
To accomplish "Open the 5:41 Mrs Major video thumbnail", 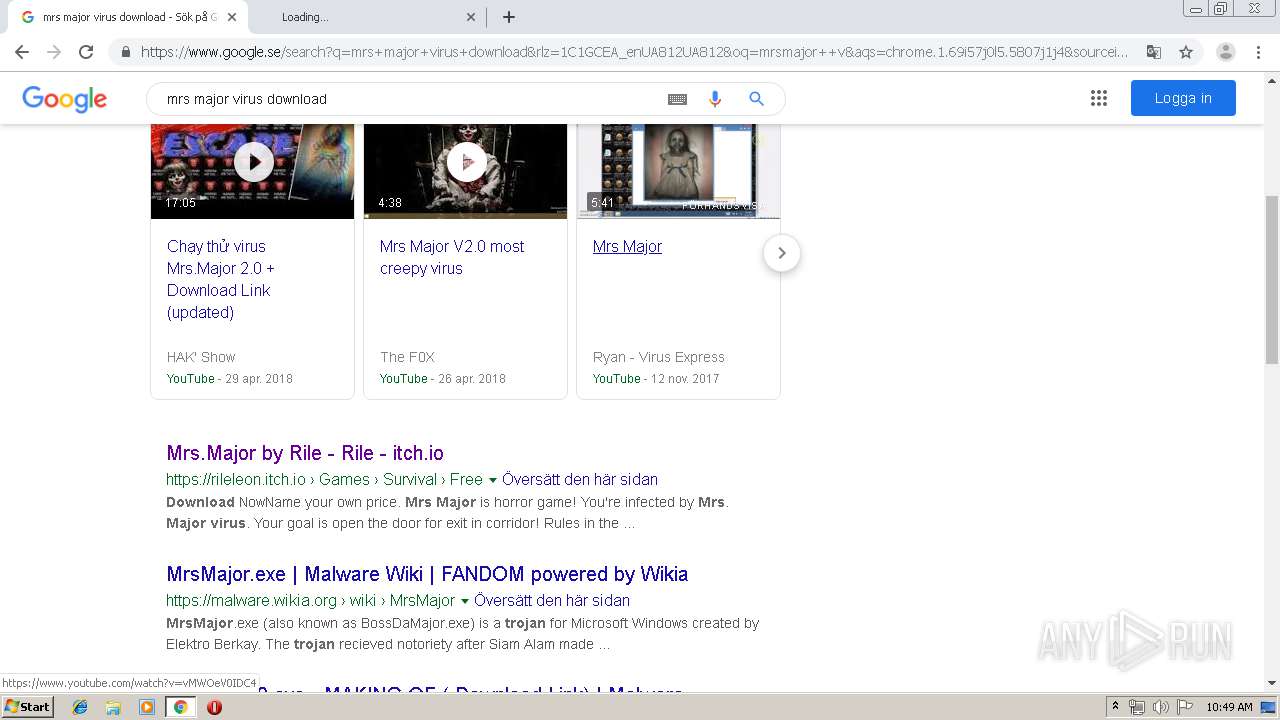I will [x=678, y=171].
